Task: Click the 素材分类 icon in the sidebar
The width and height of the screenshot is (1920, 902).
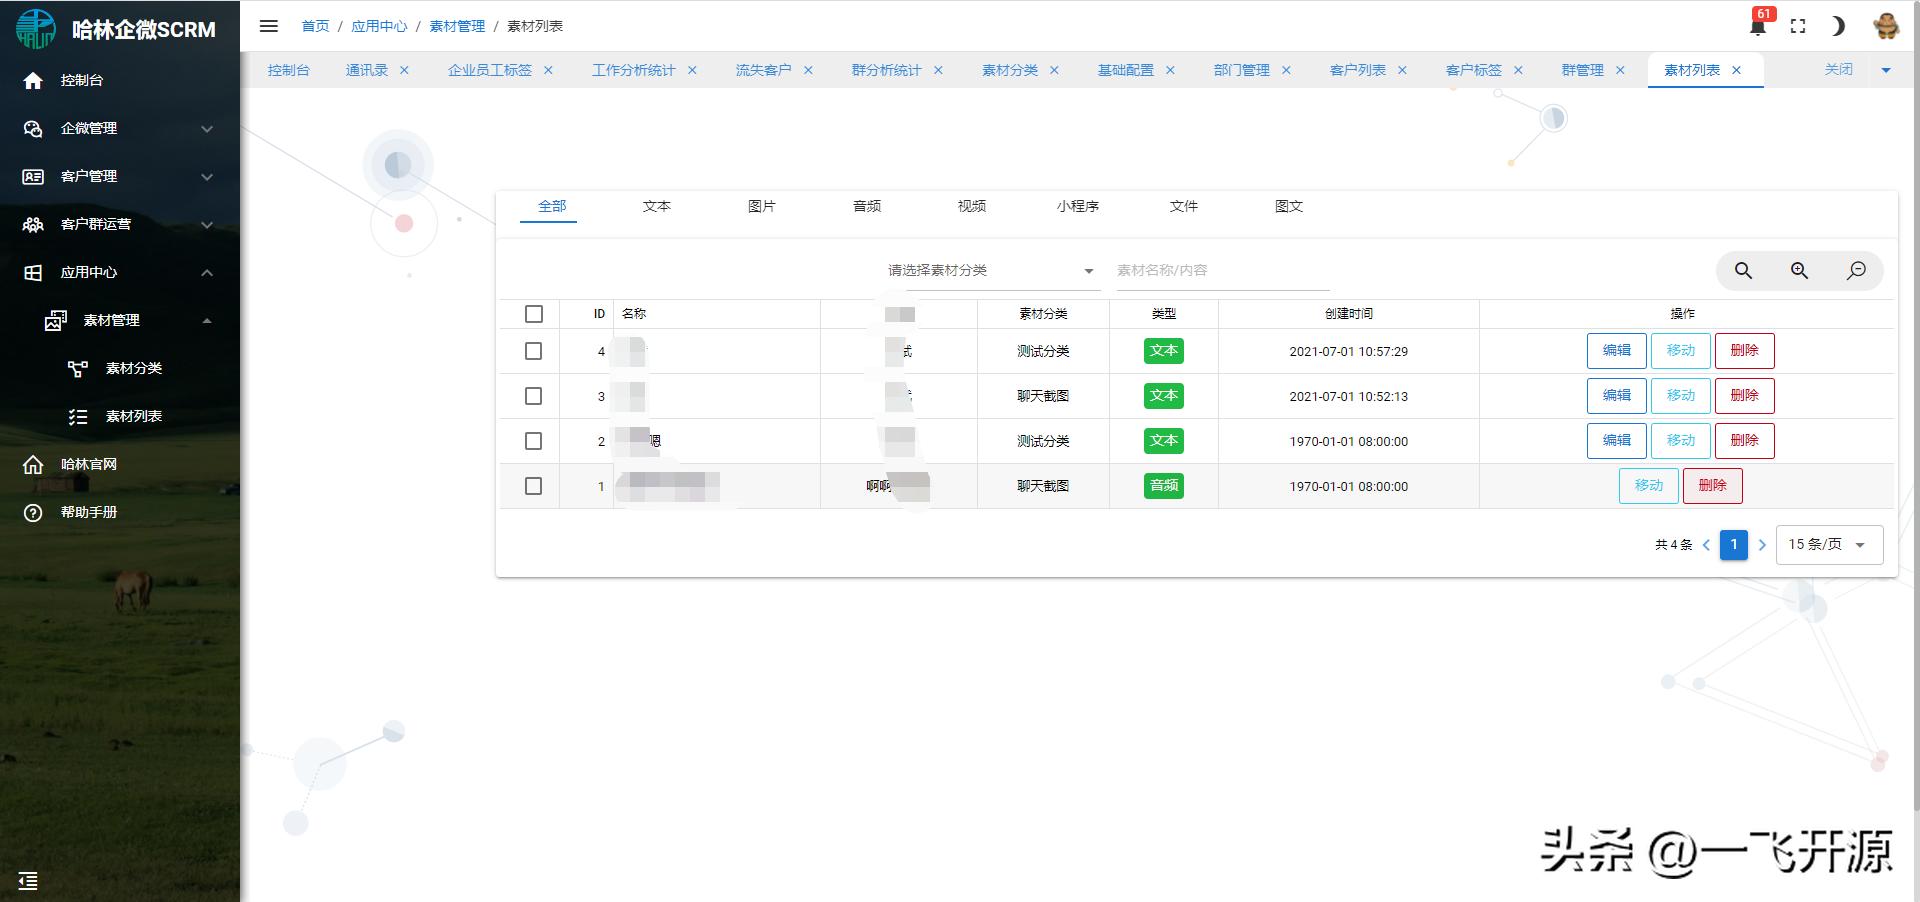Action: [x=79, y=368]
